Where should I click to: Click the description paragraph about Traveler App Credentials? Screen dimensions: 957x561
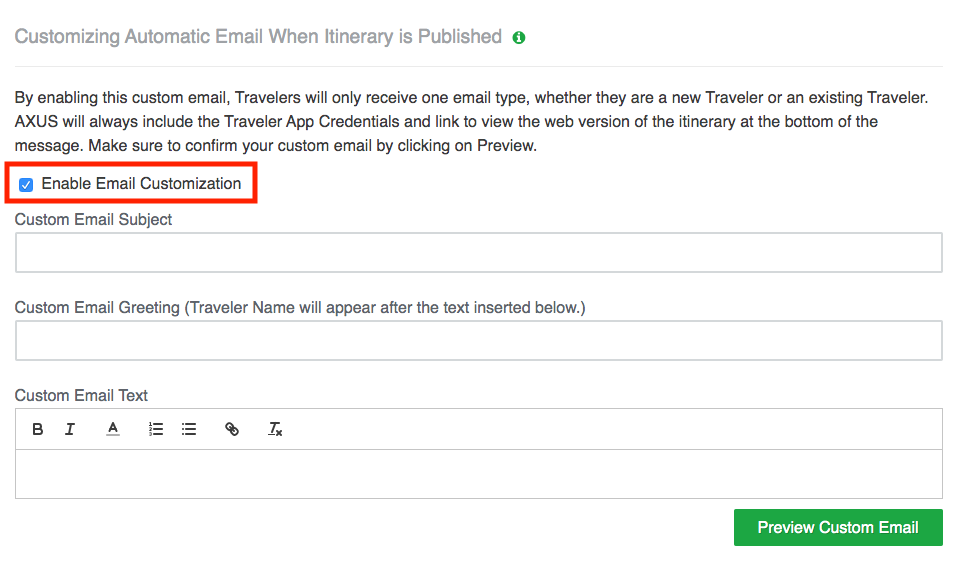coord(471,121)
